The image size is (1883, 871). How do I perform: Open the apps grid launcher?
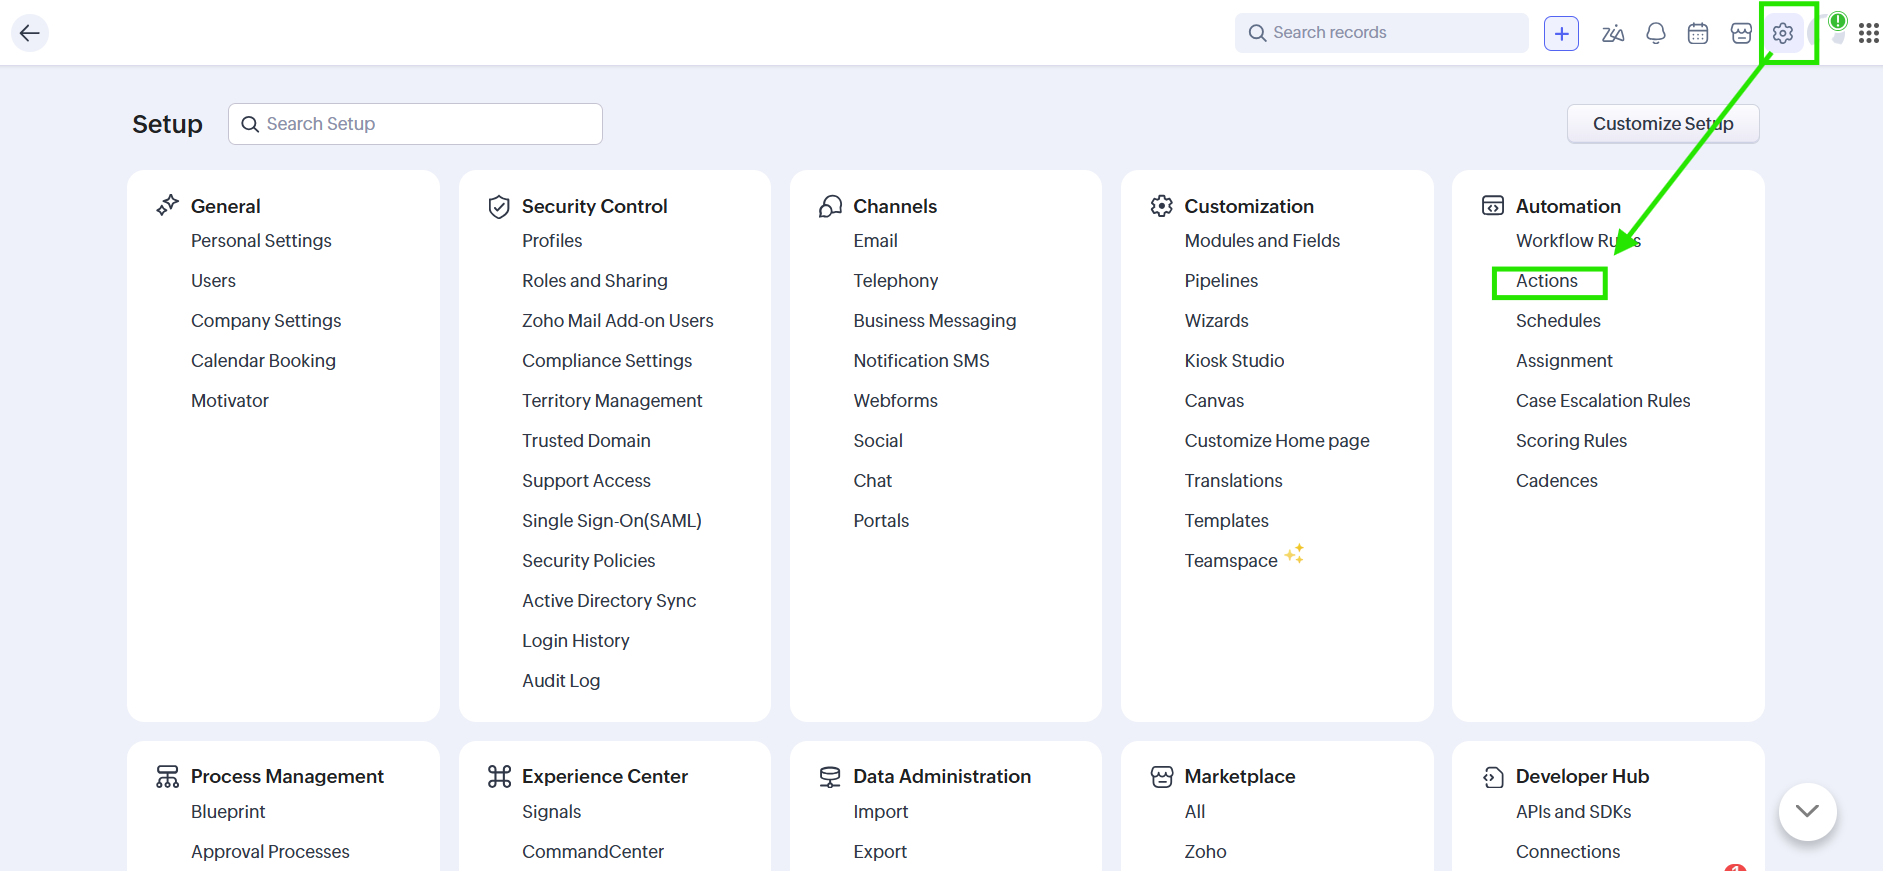click(x=1868, y=34)
